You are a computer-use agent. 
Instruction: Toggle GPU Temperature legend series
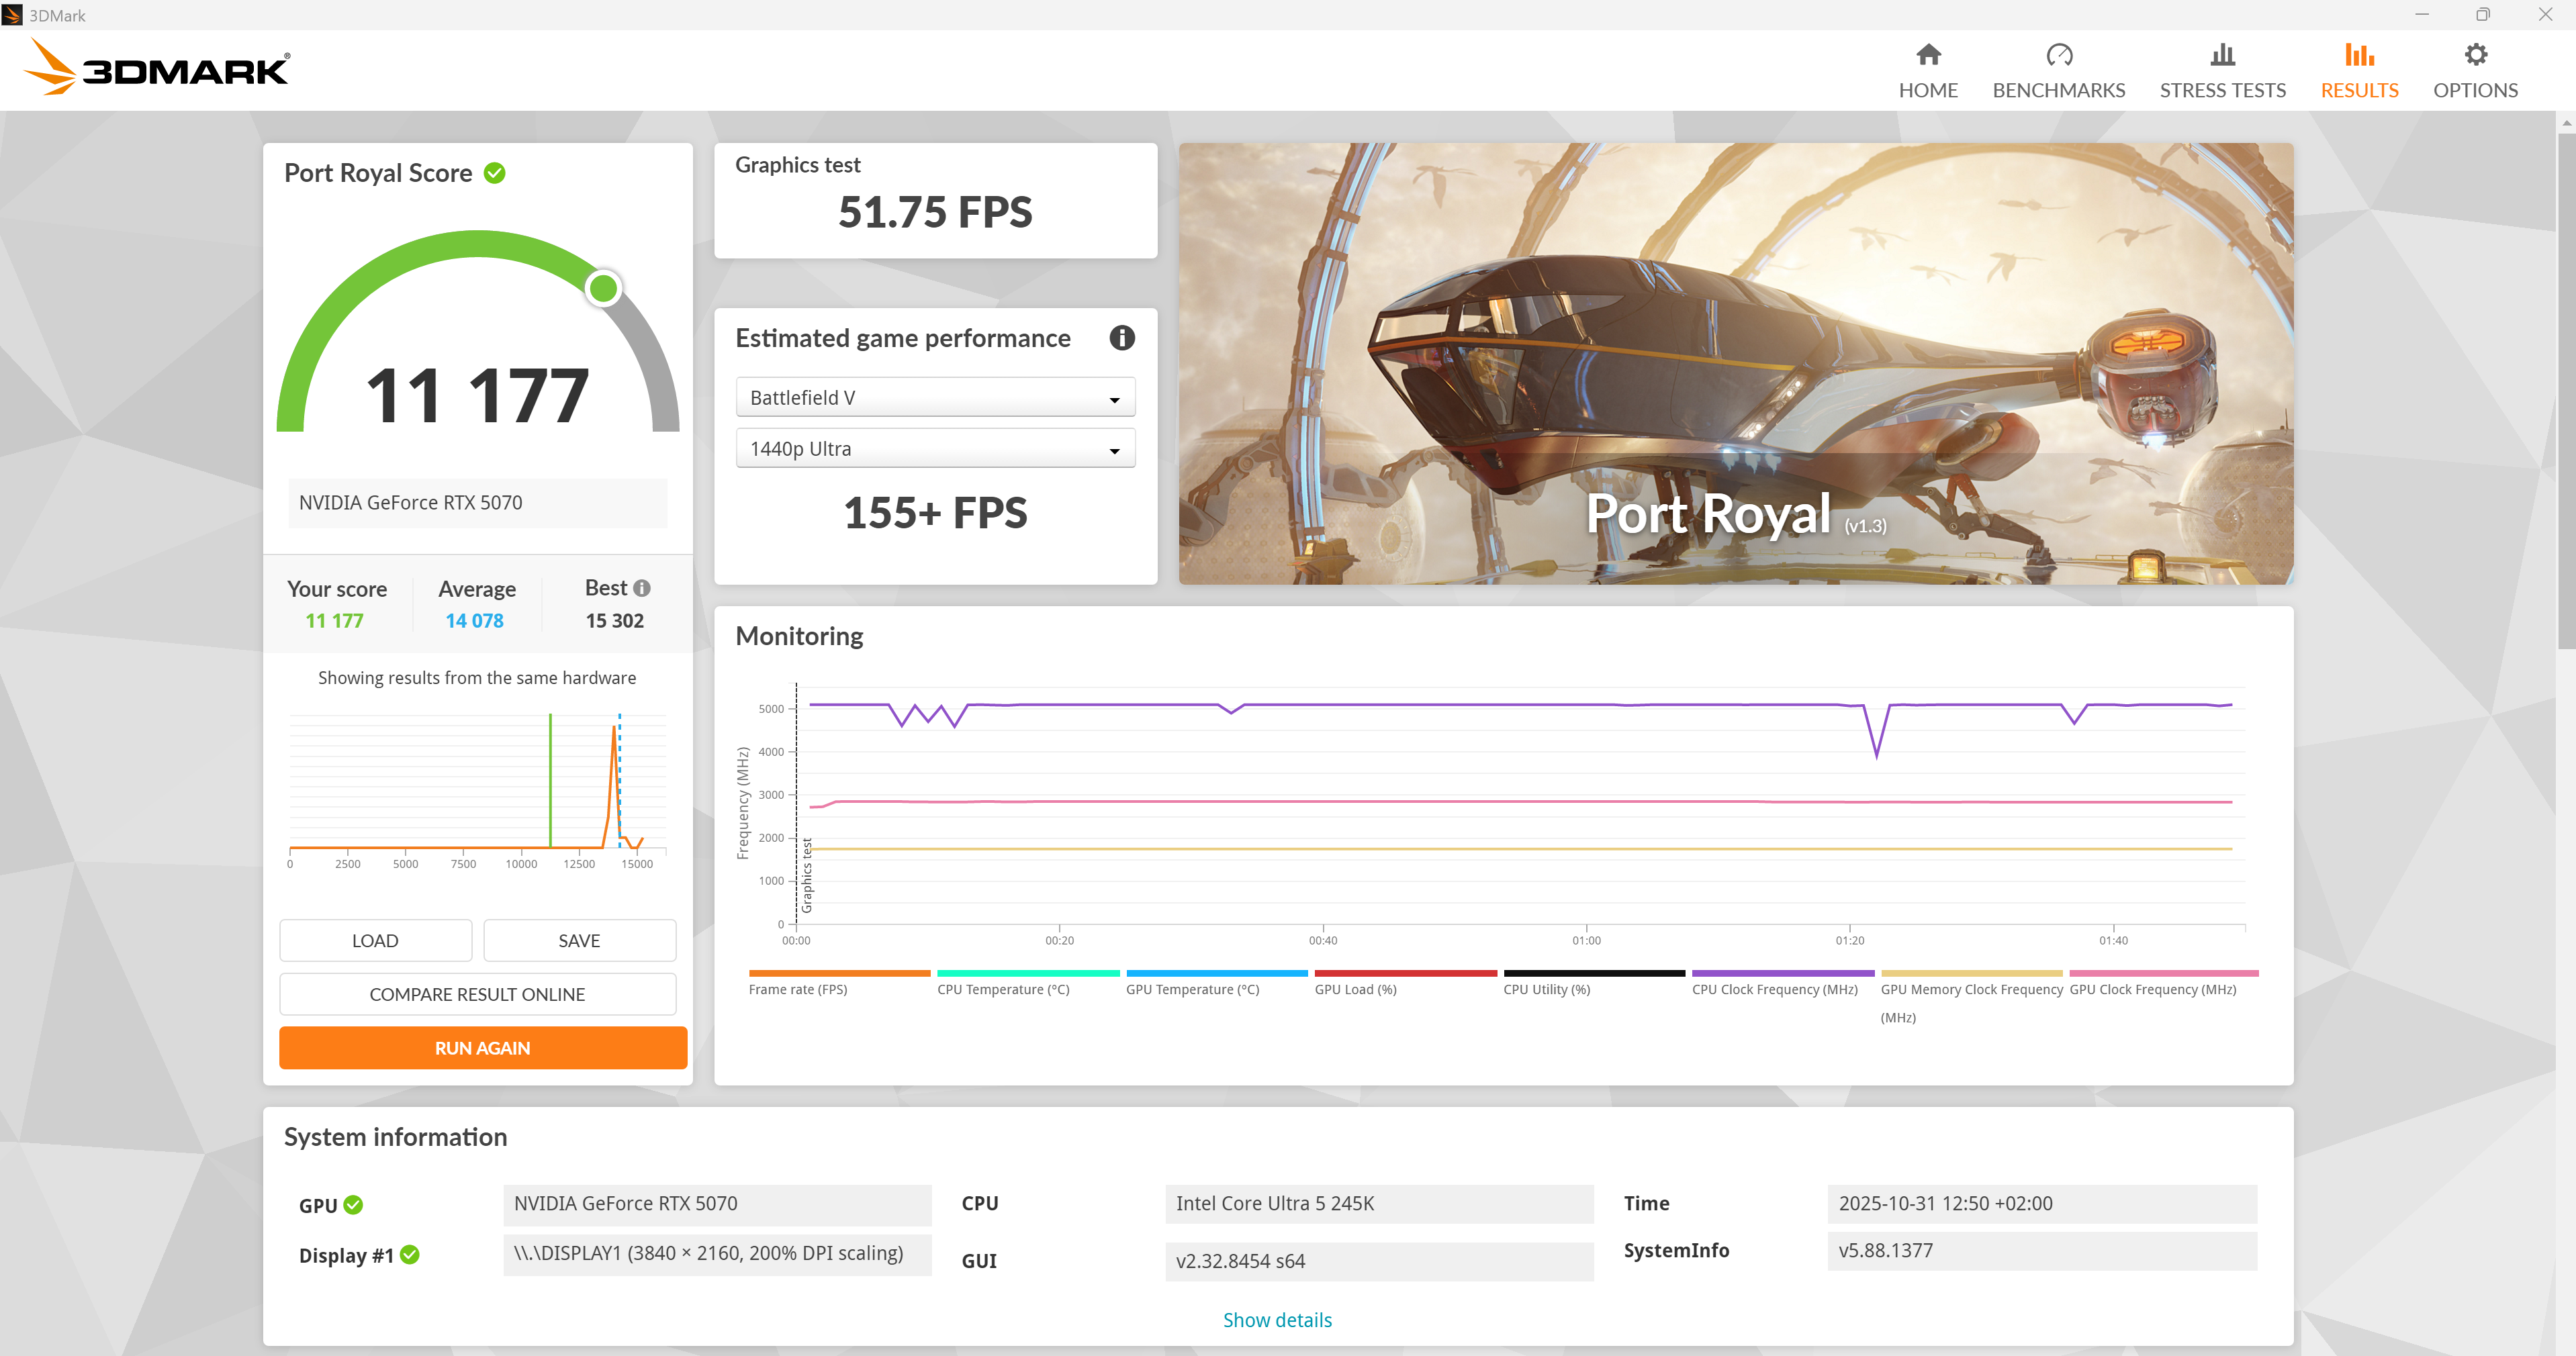tap(1192, 988)
